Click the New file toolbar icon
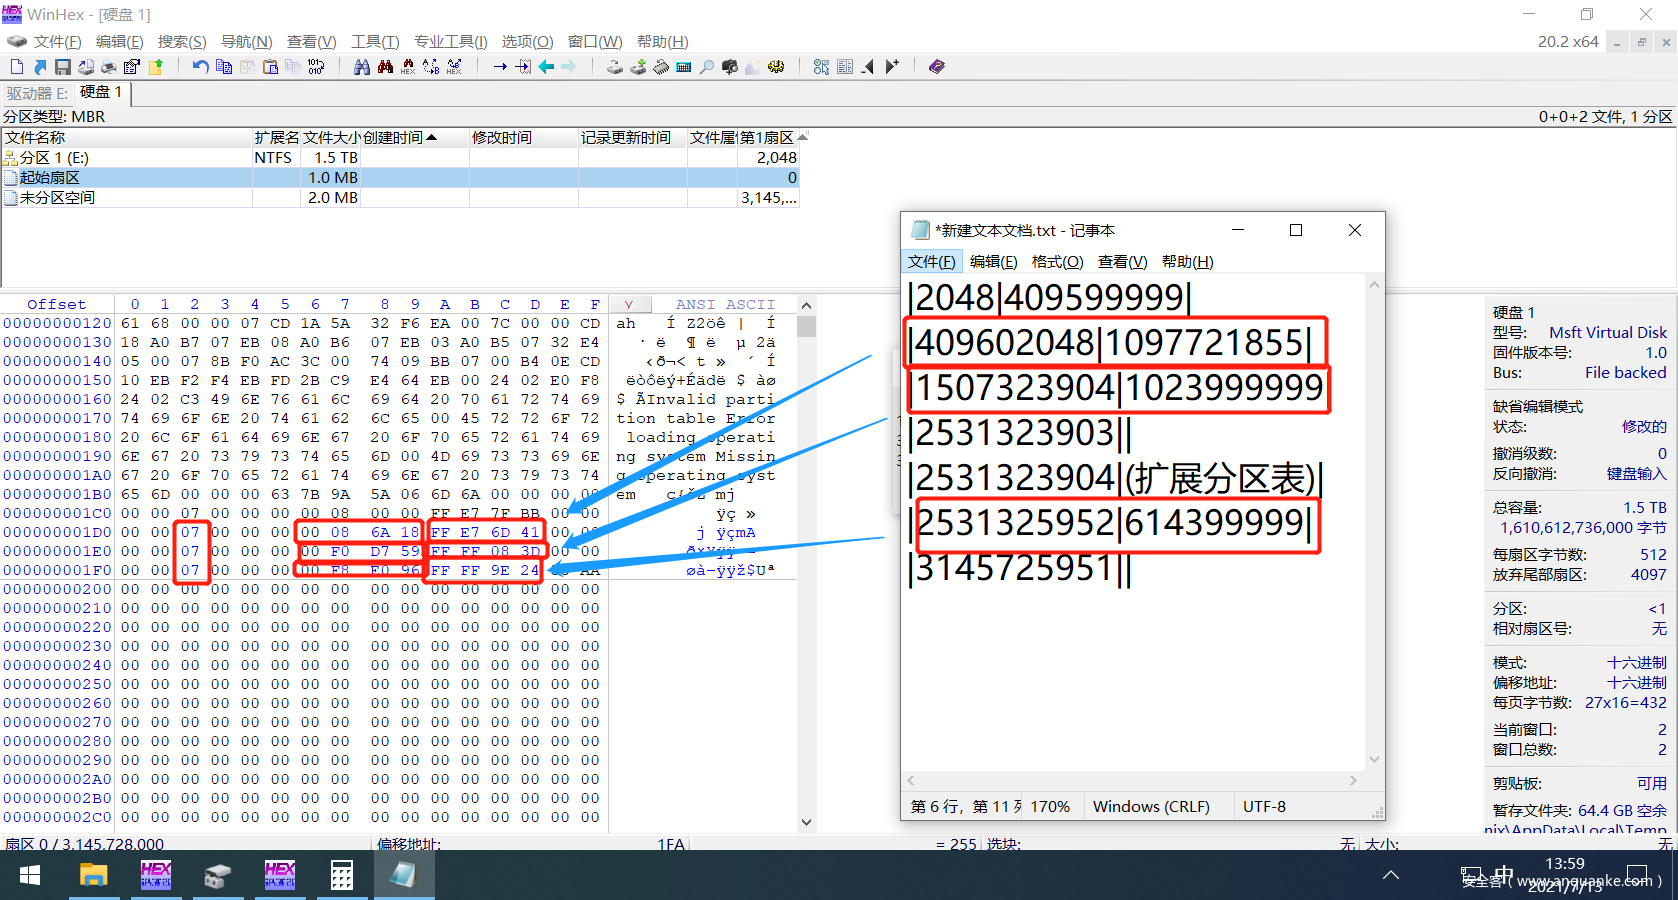1678x900 pixels. pos(17,67)
